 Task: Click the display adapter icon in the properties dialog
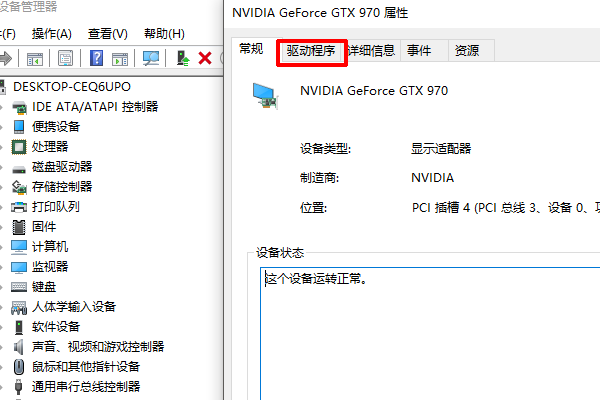coord(265,96)
